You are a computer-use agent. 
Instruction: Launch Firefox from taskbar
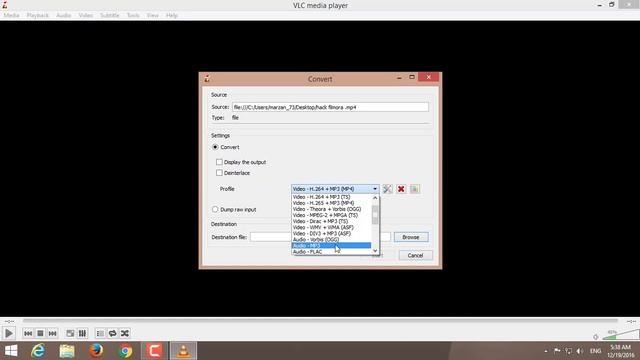pos(96,351)
